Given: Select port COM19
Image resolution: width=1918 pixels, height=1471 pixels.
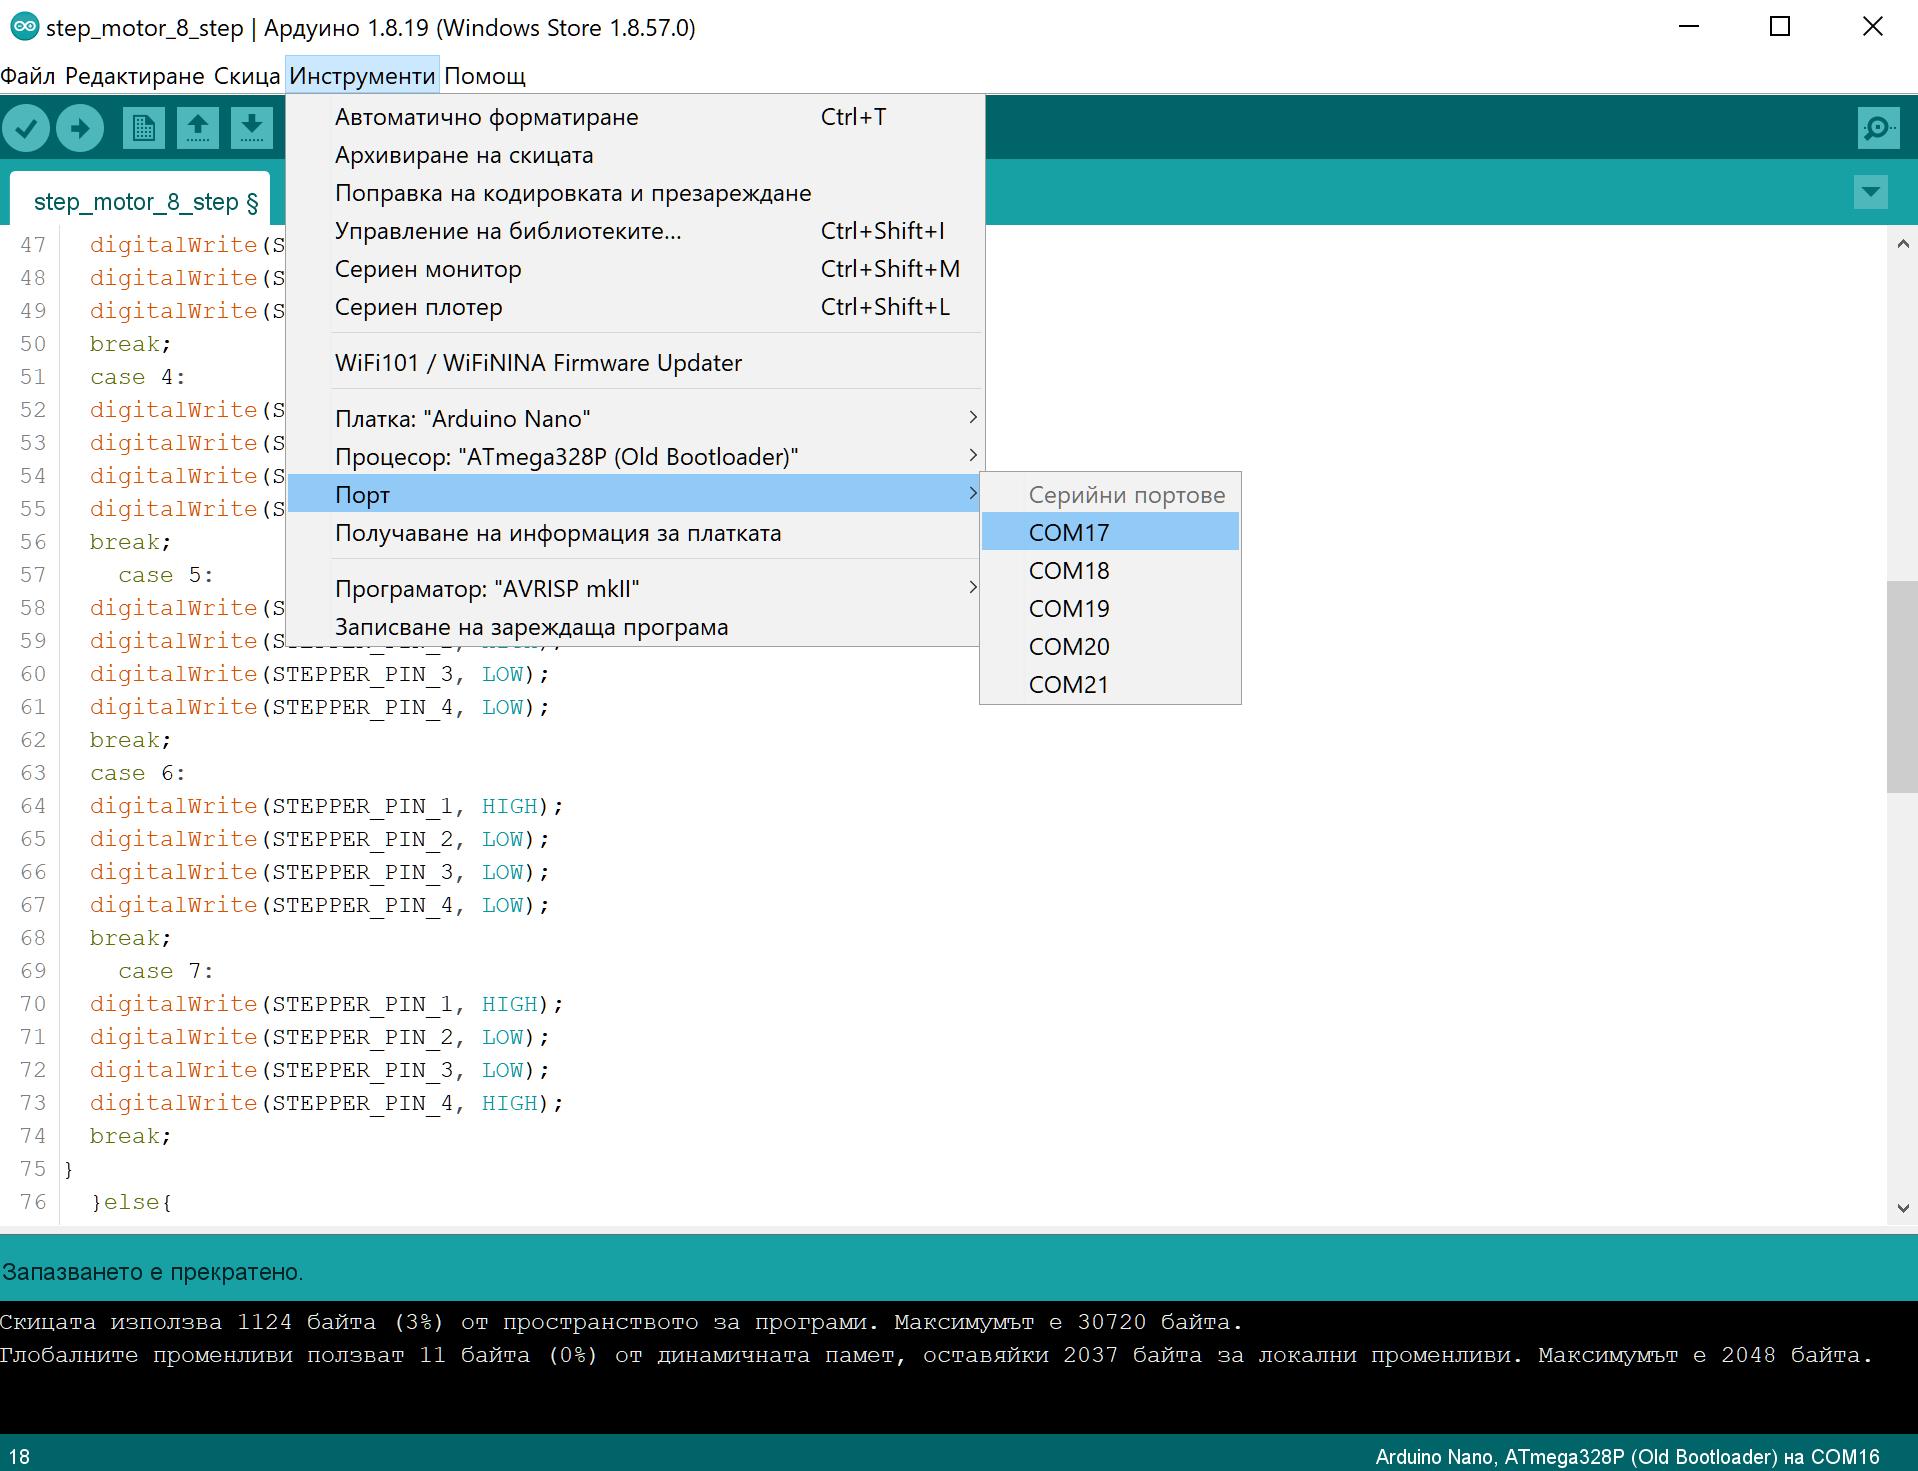Looking at the screenshot, I should point(1110,609).
